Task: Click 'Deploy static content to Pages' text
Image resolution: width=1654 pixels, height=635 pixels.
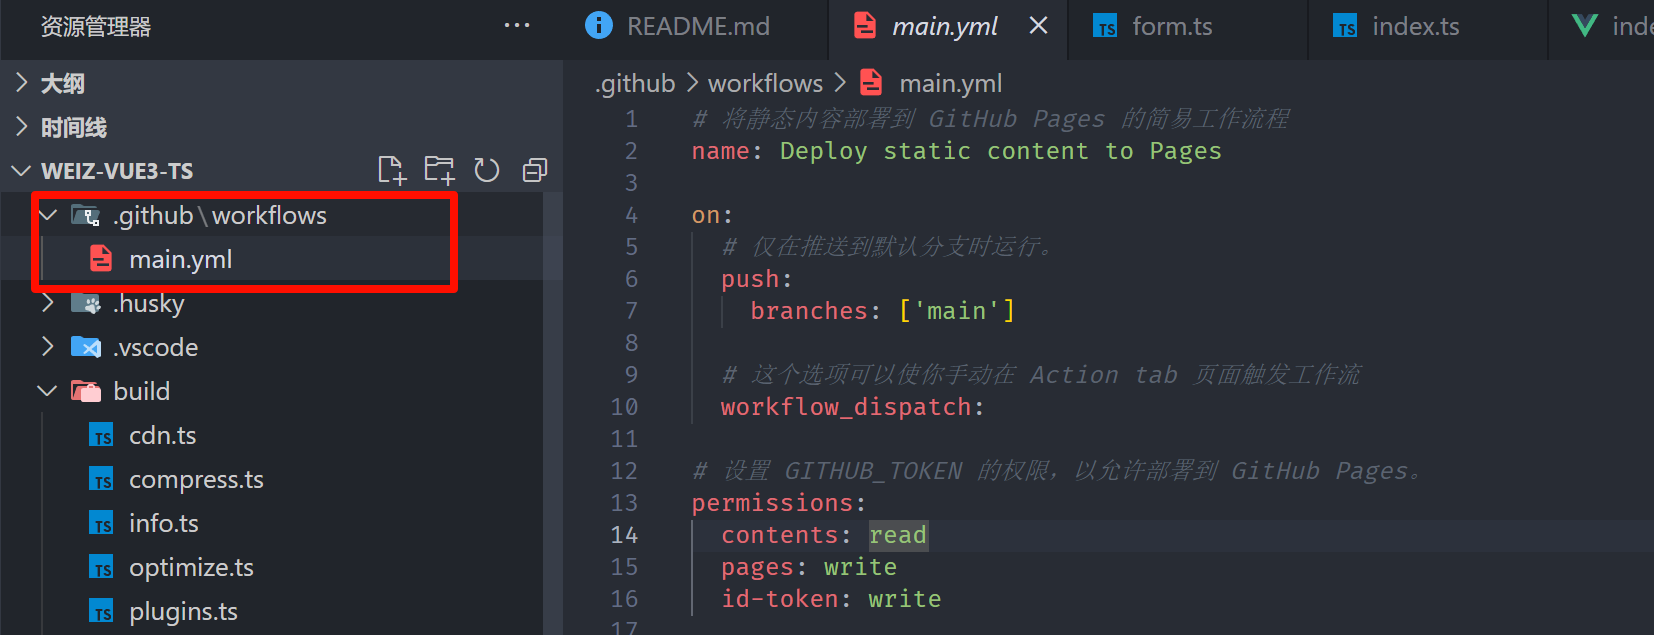Action: (x=1000, y=151)
